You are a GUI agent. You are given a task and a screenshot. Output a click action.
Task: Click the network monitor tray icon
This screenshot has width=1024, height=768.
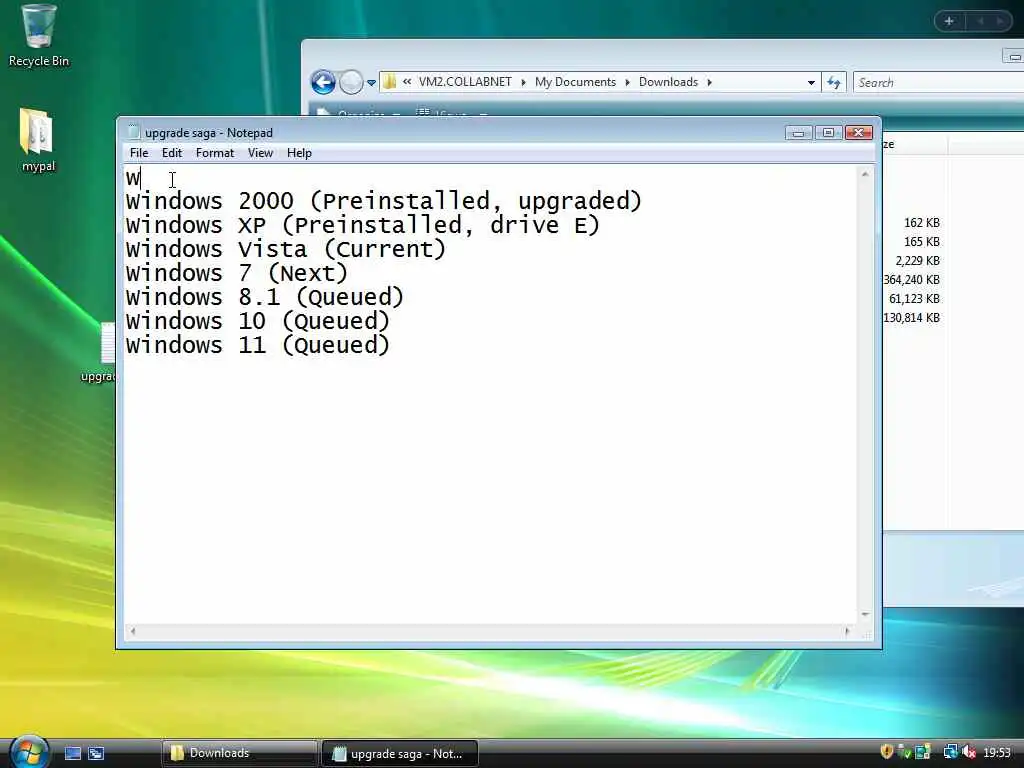(x=923, y=752)
